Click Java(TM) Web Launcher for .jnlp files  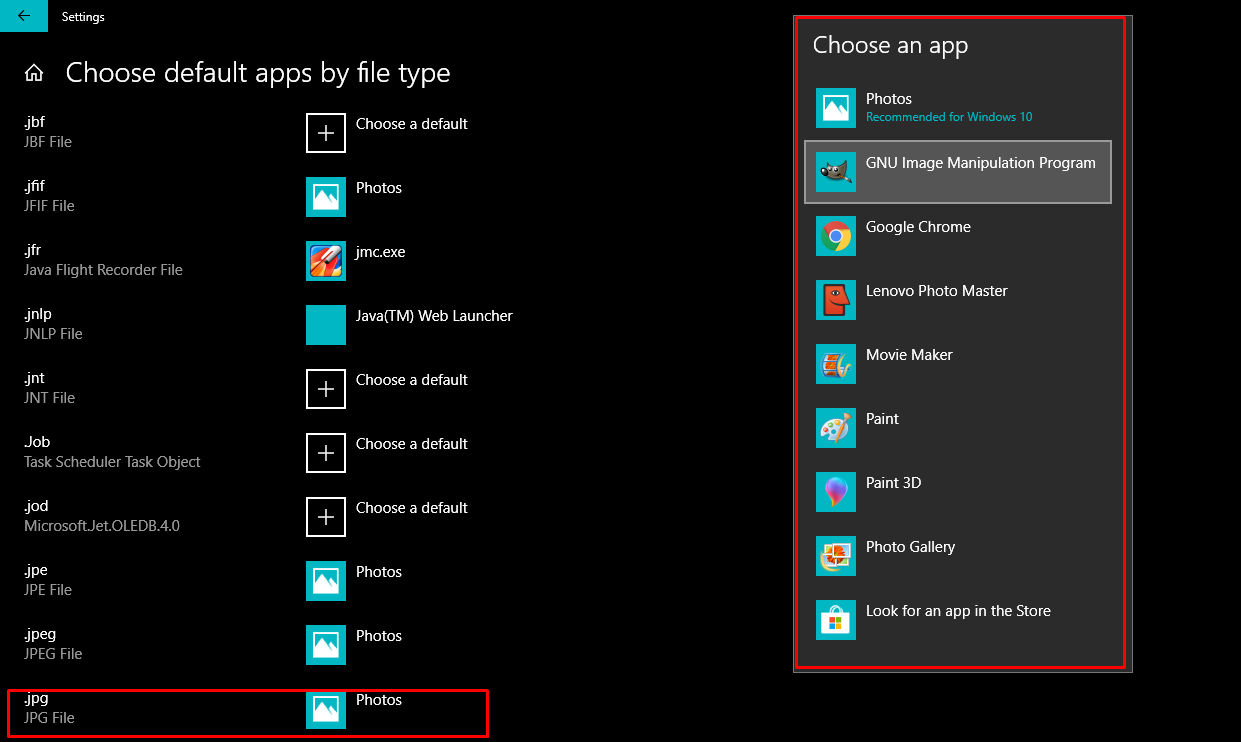tap(434, 315)
